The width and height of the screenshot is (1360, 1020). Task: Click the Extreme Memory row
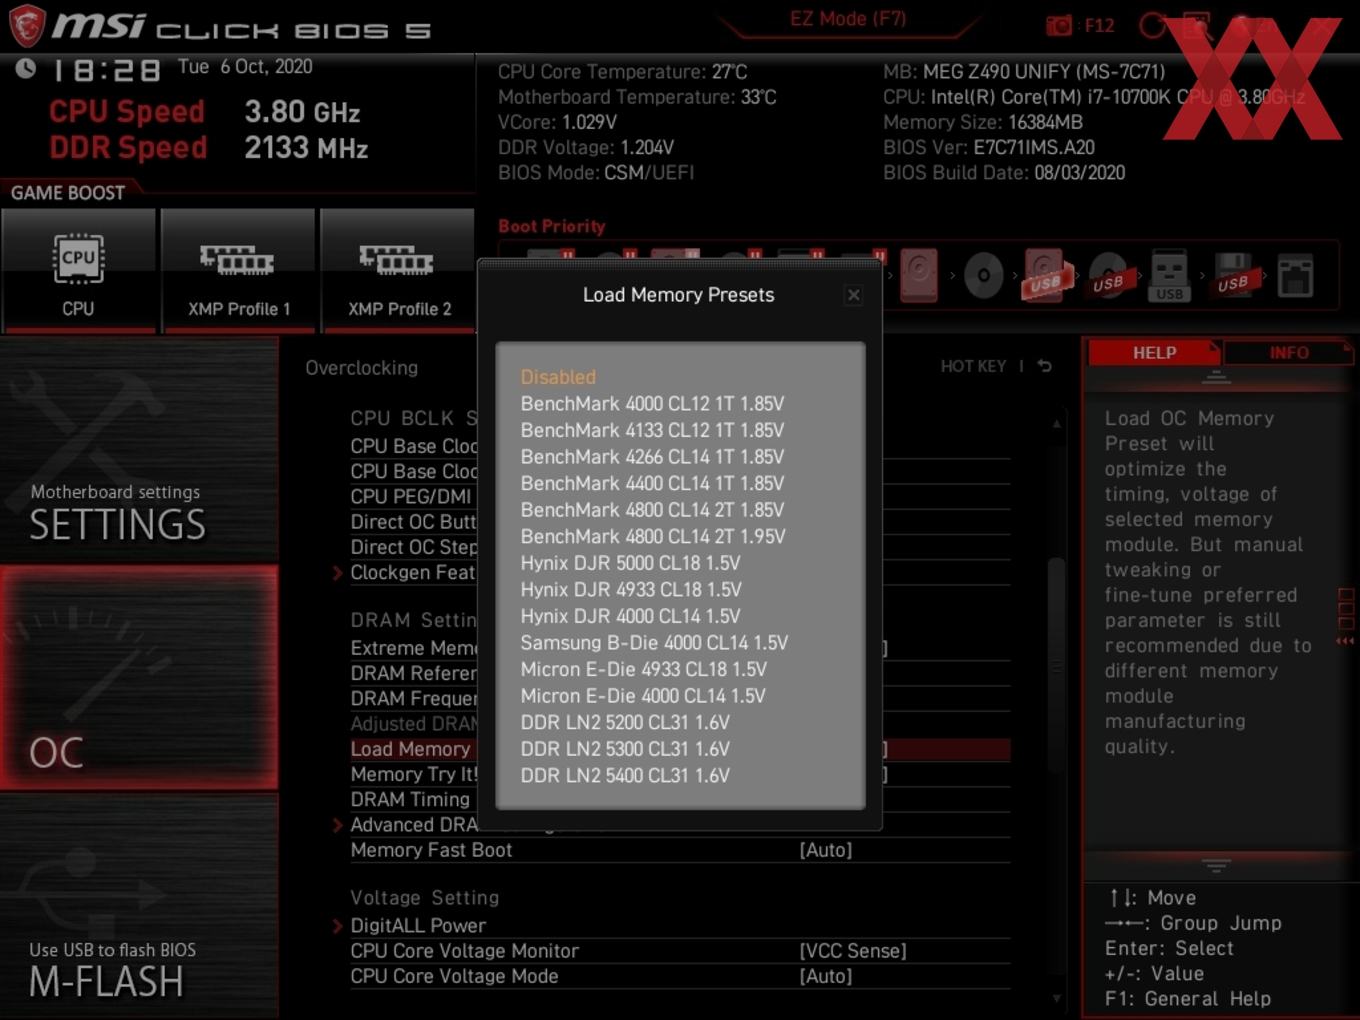pos(413,648)
